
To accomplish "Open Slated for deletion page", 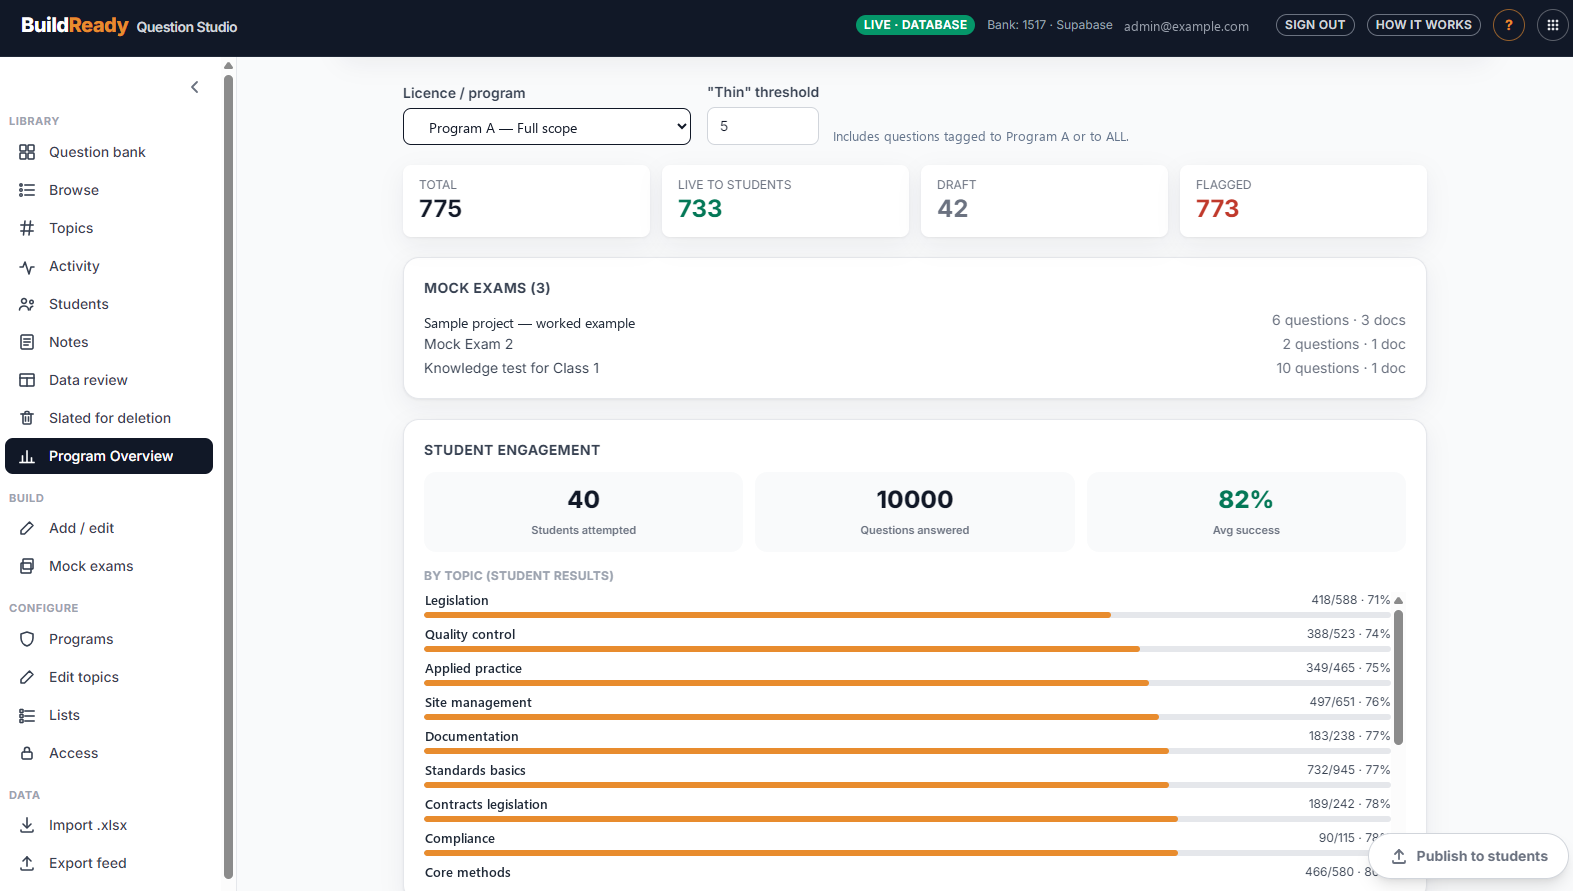I will click(109, 418).
